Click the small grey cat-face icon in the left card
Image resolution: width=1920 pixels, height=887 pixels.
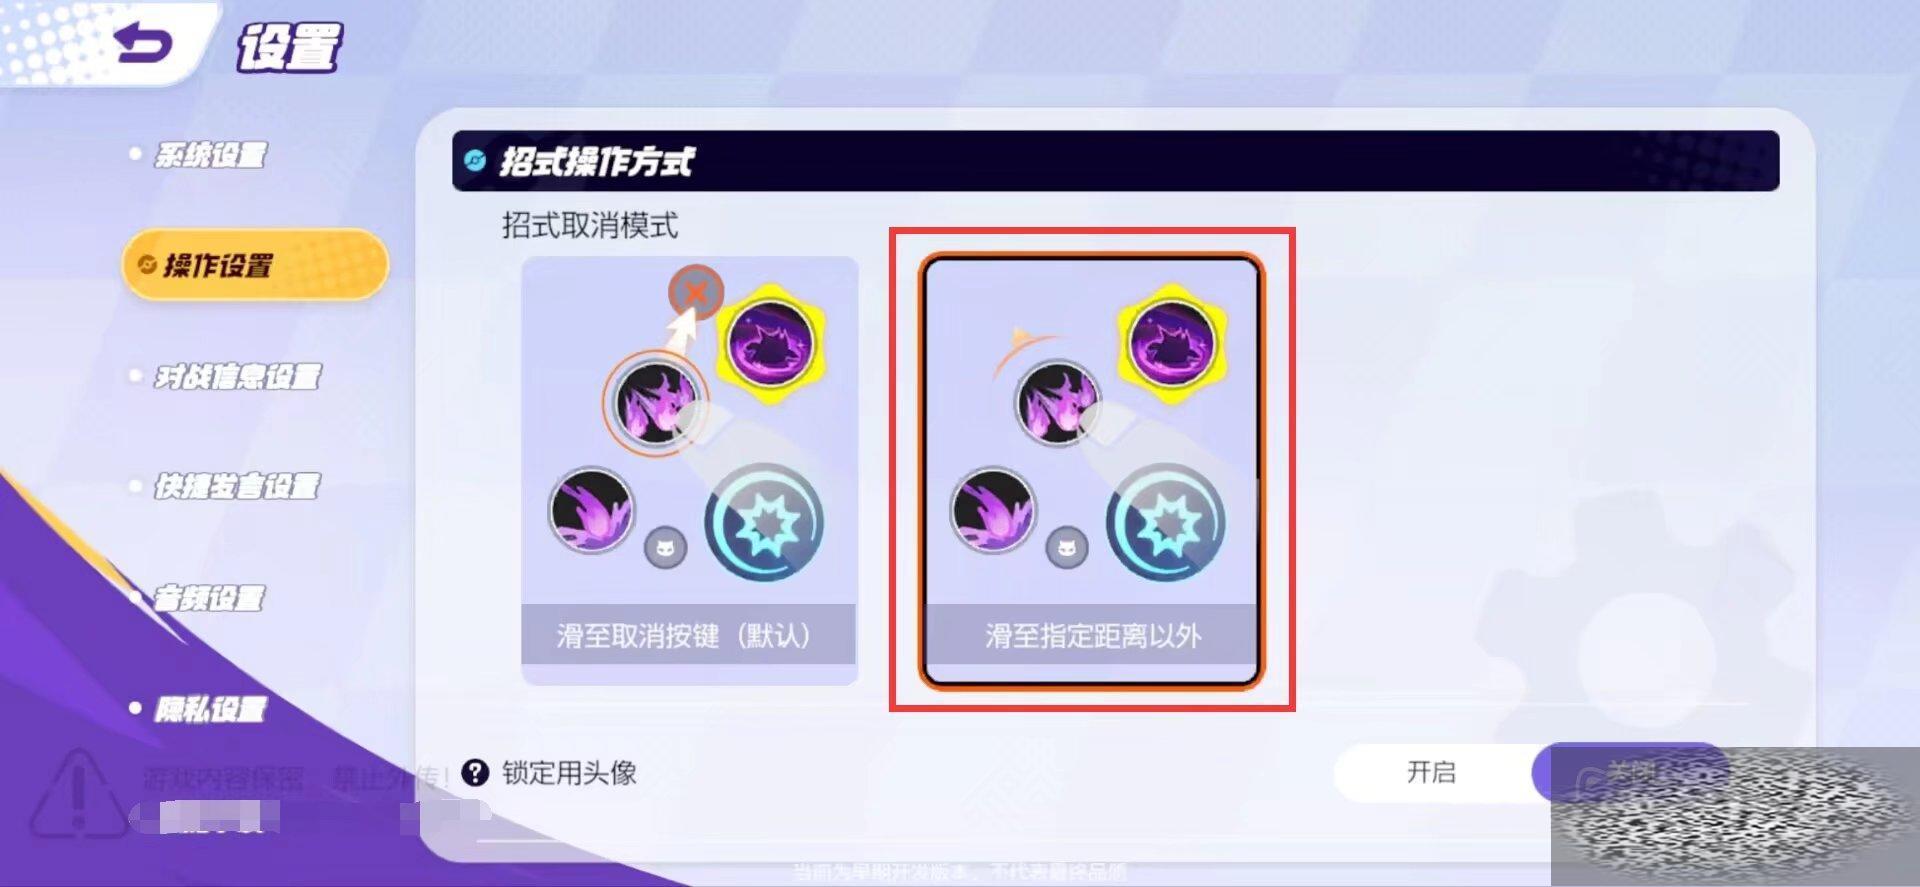(666, 547)
